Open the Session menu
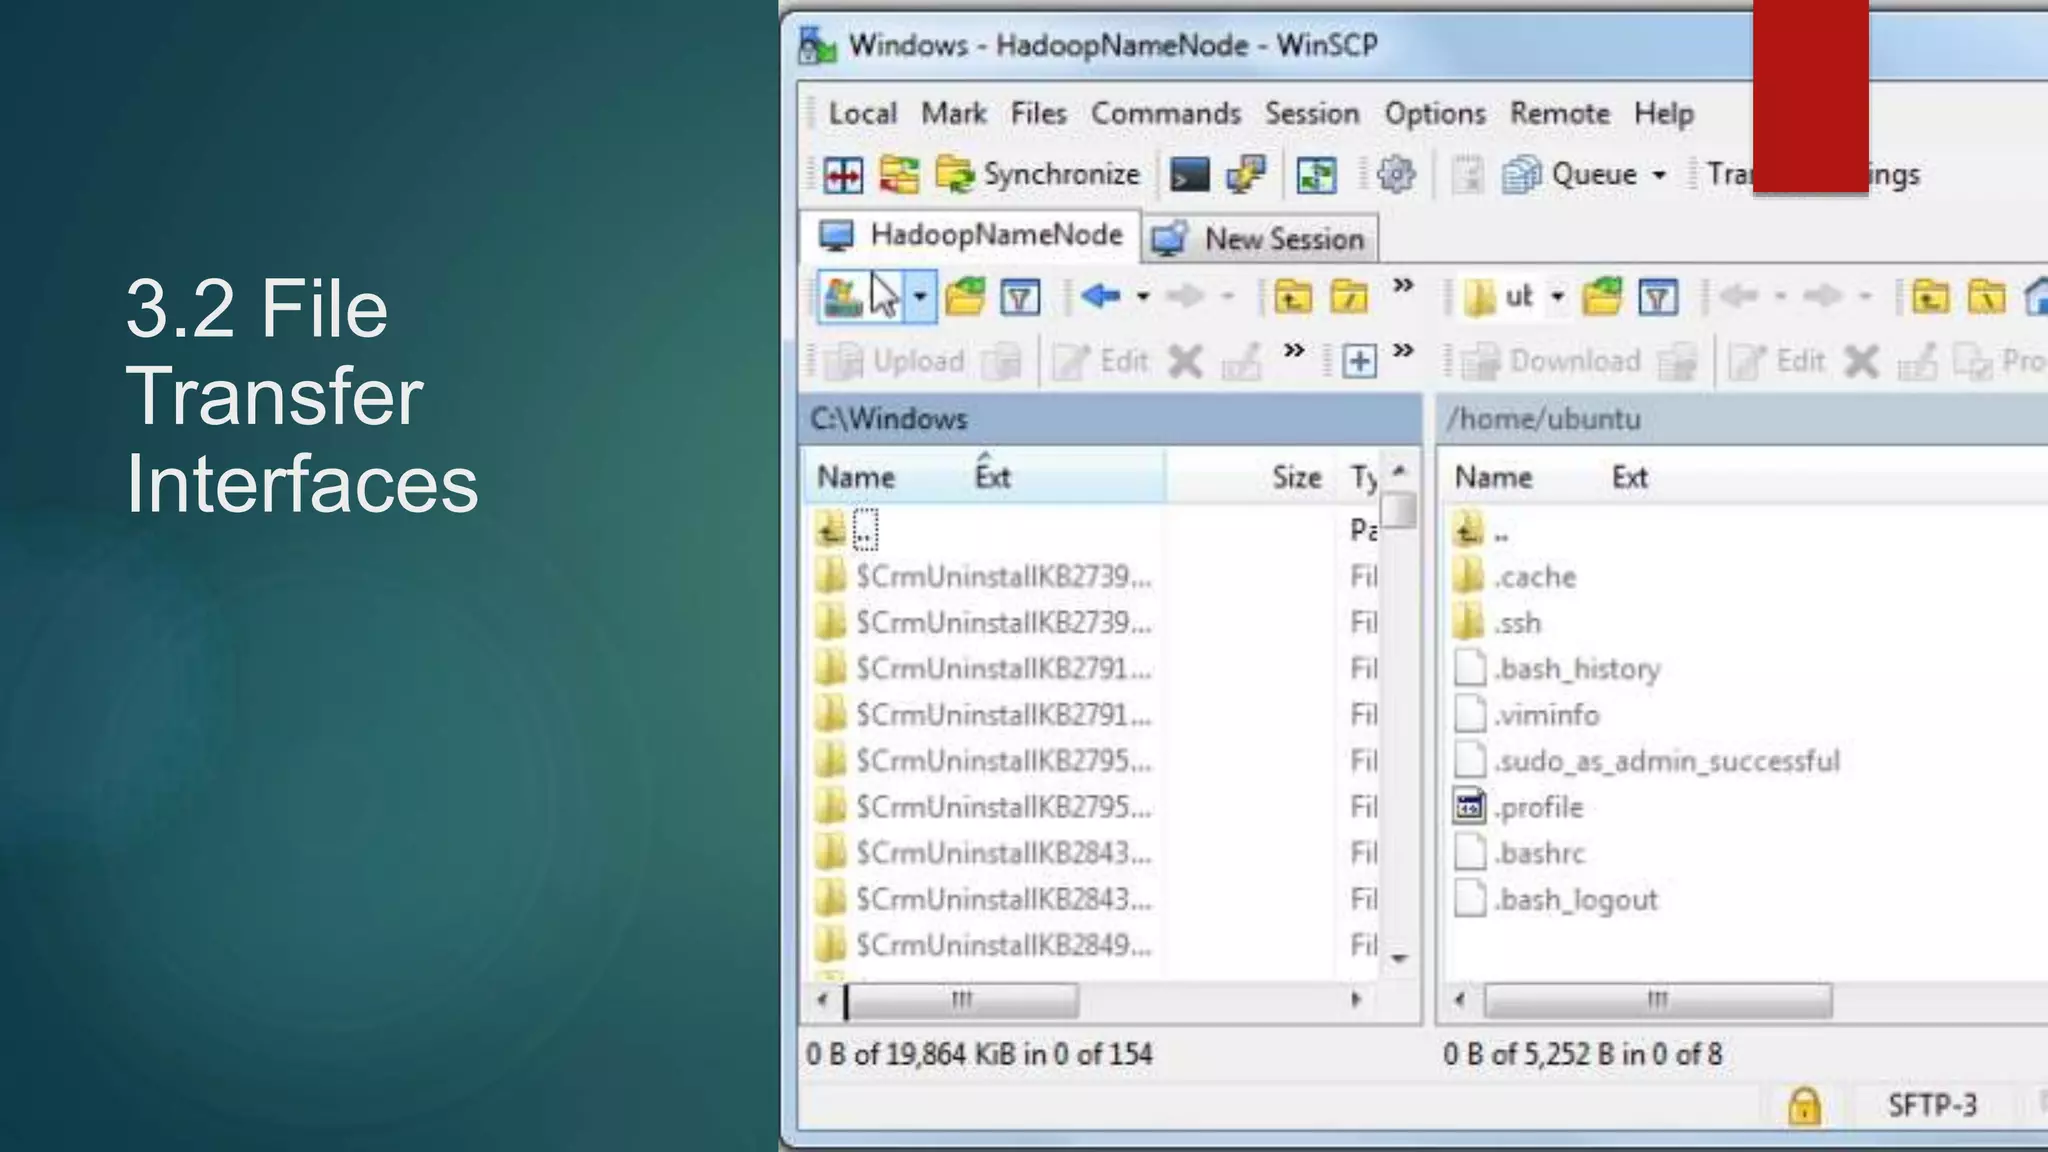This screenshot has width=2048, height=1152. [1312, 113]
